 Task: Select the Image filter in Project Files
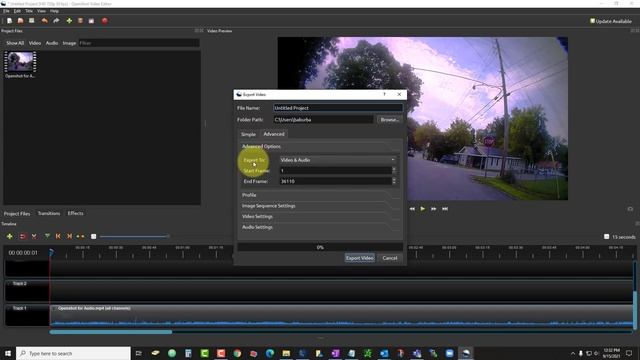coord(69,43)
